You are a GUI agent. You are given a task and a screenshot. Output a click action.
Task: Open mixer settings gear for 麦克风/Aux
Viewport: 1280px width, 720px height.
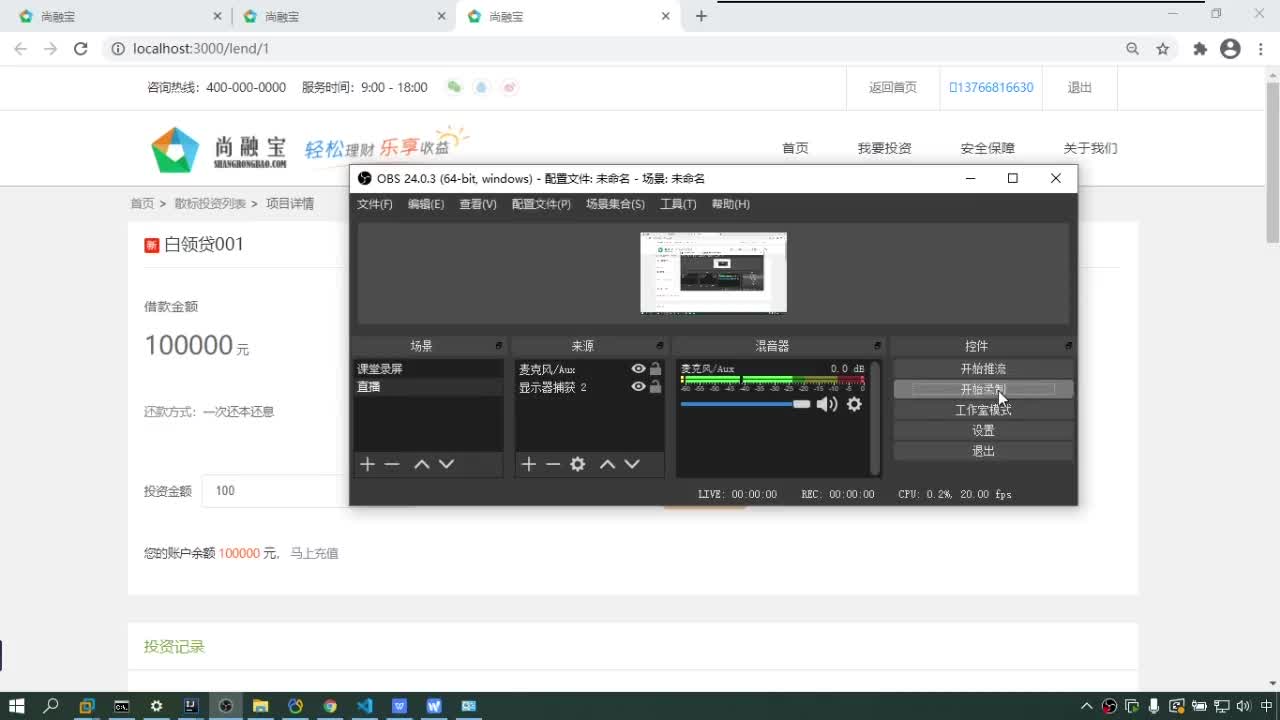click(x=854, y=404)
